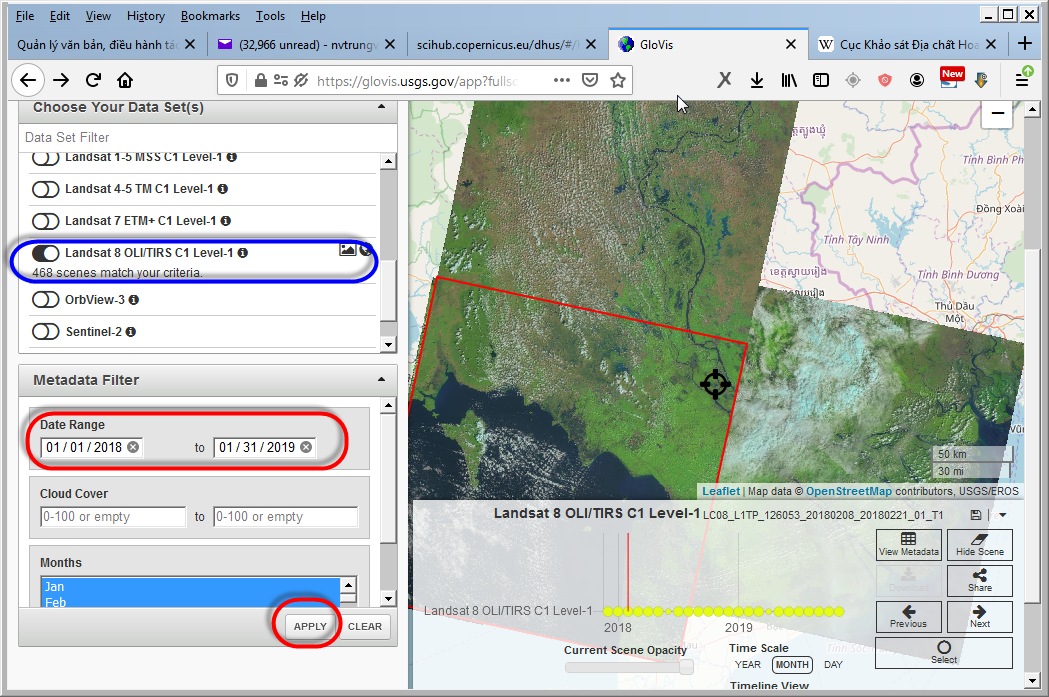The height and width of the screenshot is (697, 1049).
Task: Click the Cloud Cover minimum field
Action: click(x=112, y=516)
